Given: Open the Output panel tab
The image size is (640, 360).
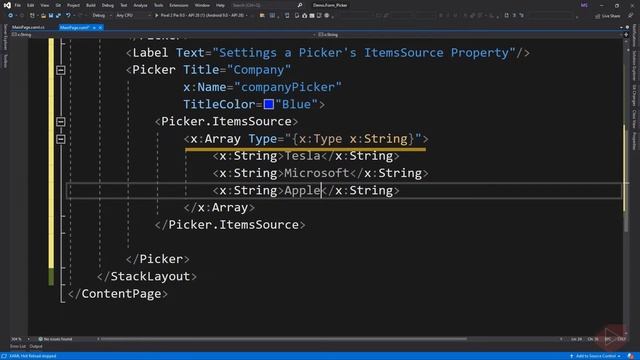Looking at the screenshot, I should [x=36, y=347].
